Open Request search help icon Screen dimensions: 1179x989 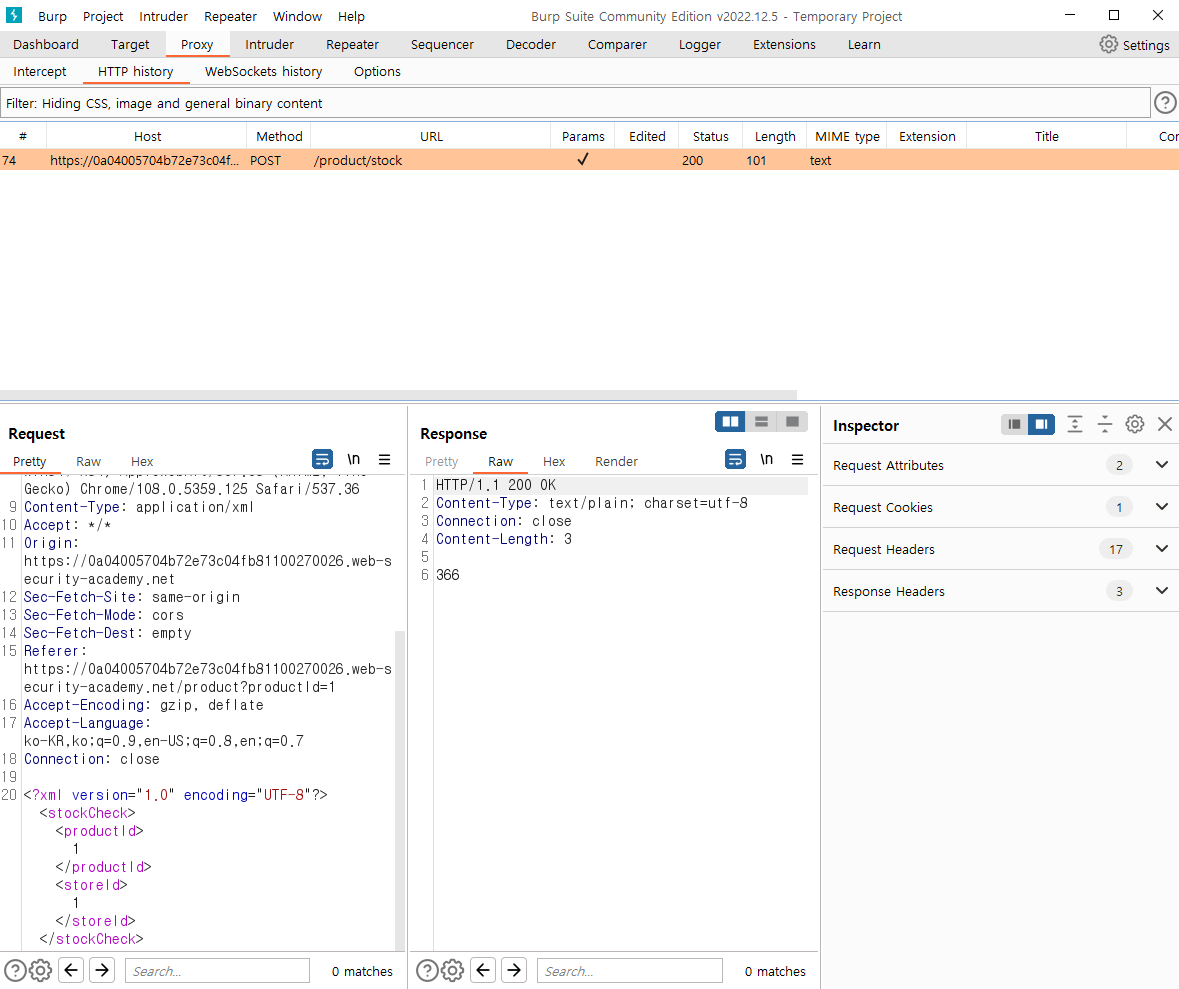pos(15,970)
